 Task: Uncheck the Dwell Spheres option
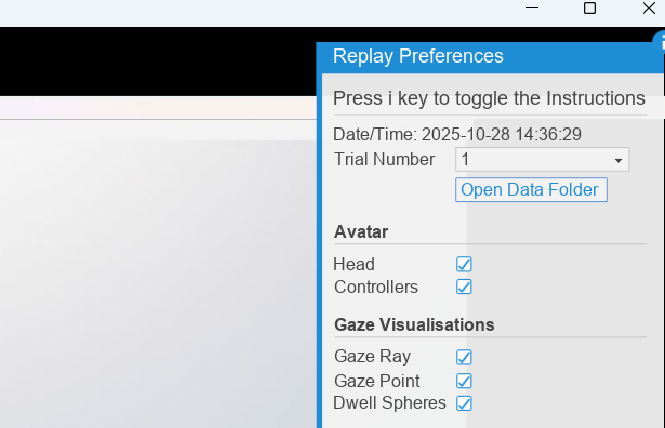coord(464,404)
